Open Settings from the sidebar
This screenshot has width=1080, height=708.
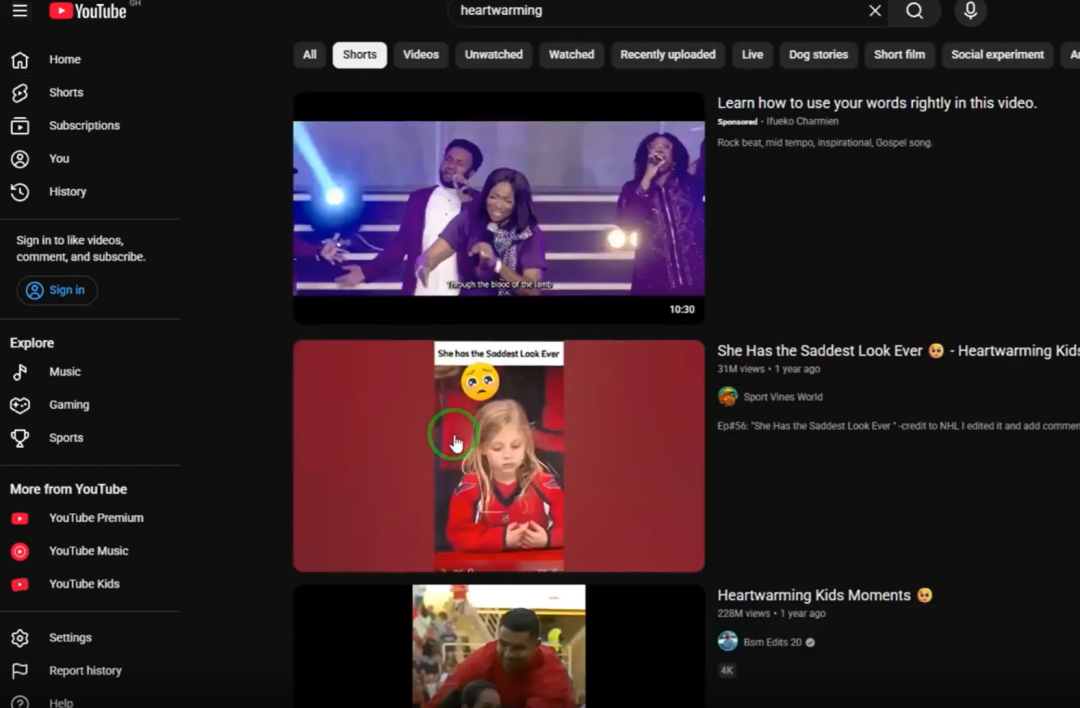click(x=70, y=638)
